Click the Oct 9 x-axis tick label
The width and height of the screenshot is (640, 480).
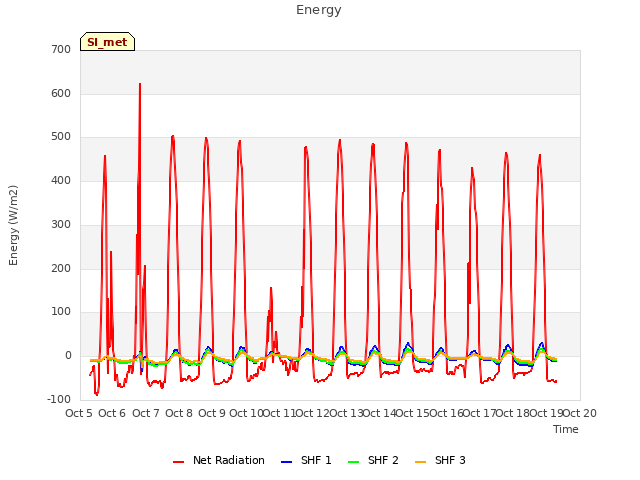pyautogui.click(x=212, y=413)
